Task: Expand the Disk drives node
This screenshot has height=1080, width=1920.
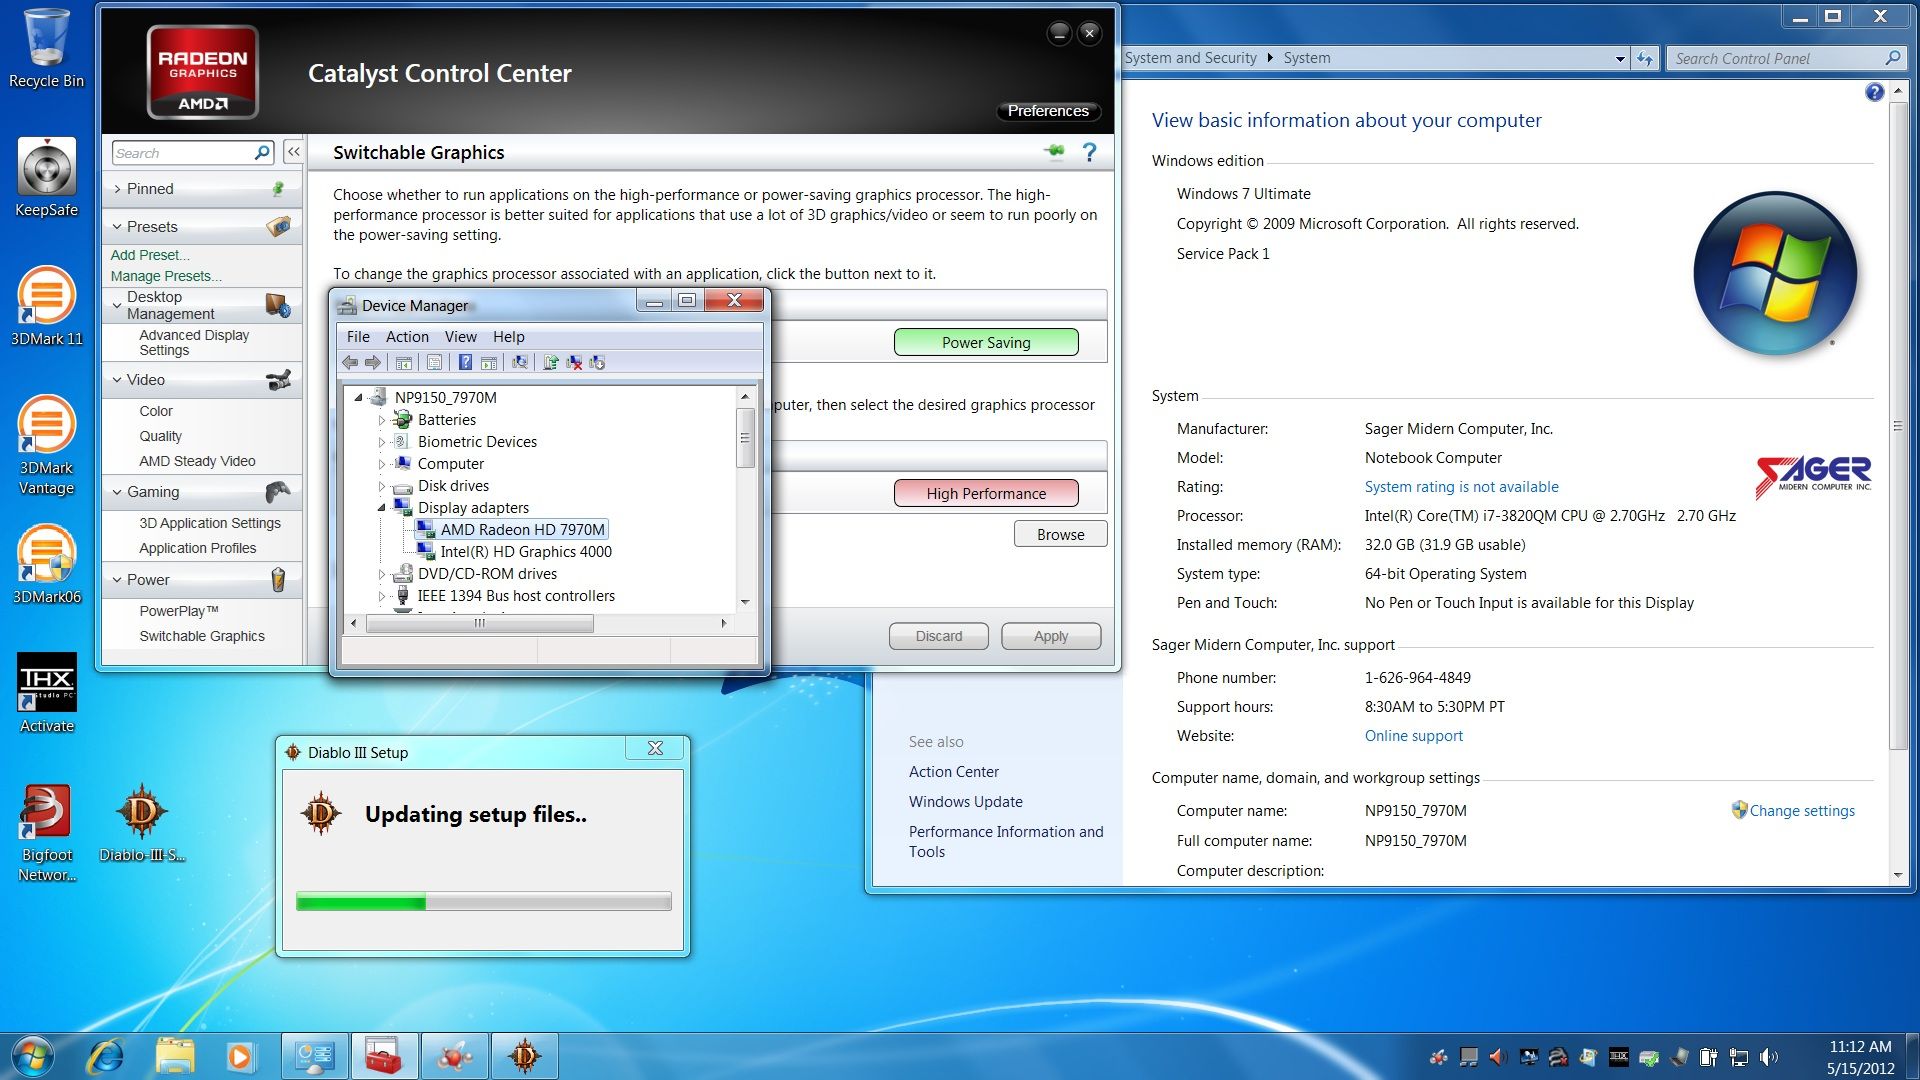Action: [381, 486]
